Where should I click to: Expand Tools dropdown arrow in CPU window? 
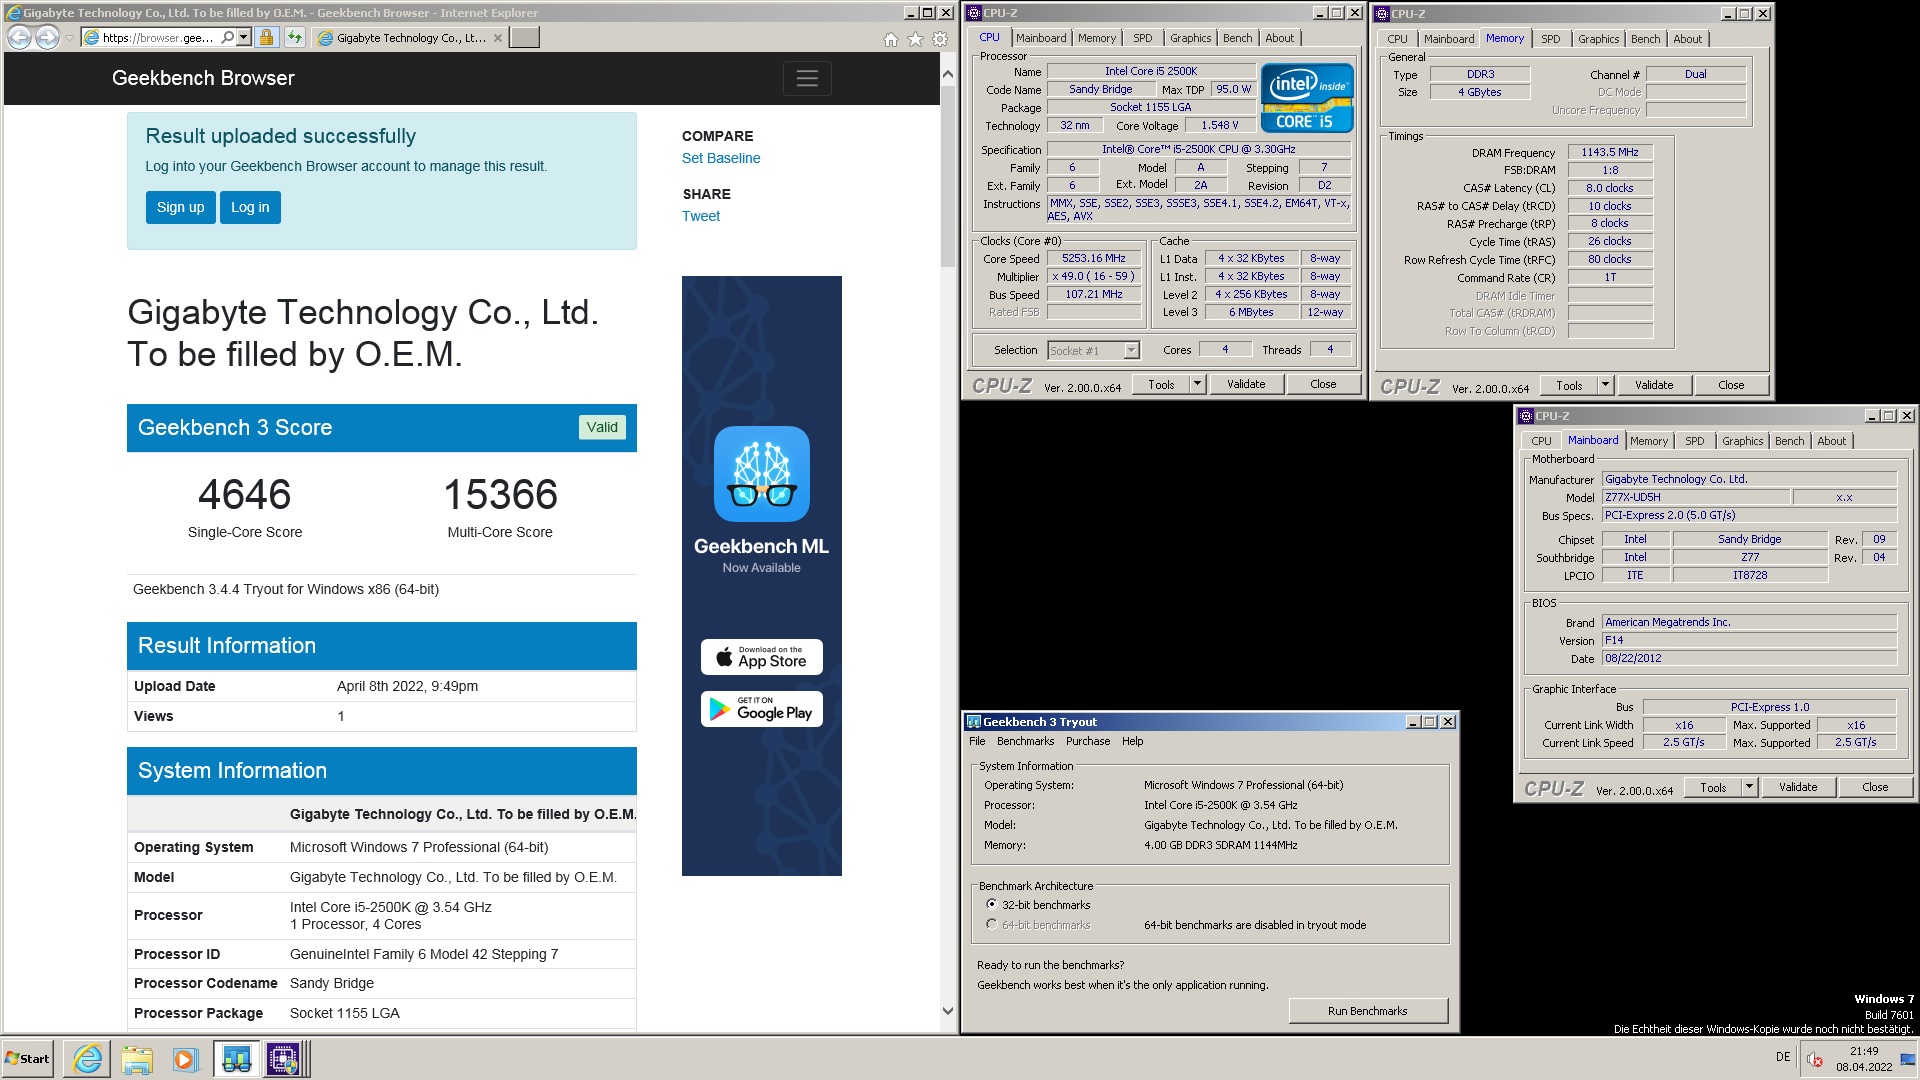point(1197,384)
